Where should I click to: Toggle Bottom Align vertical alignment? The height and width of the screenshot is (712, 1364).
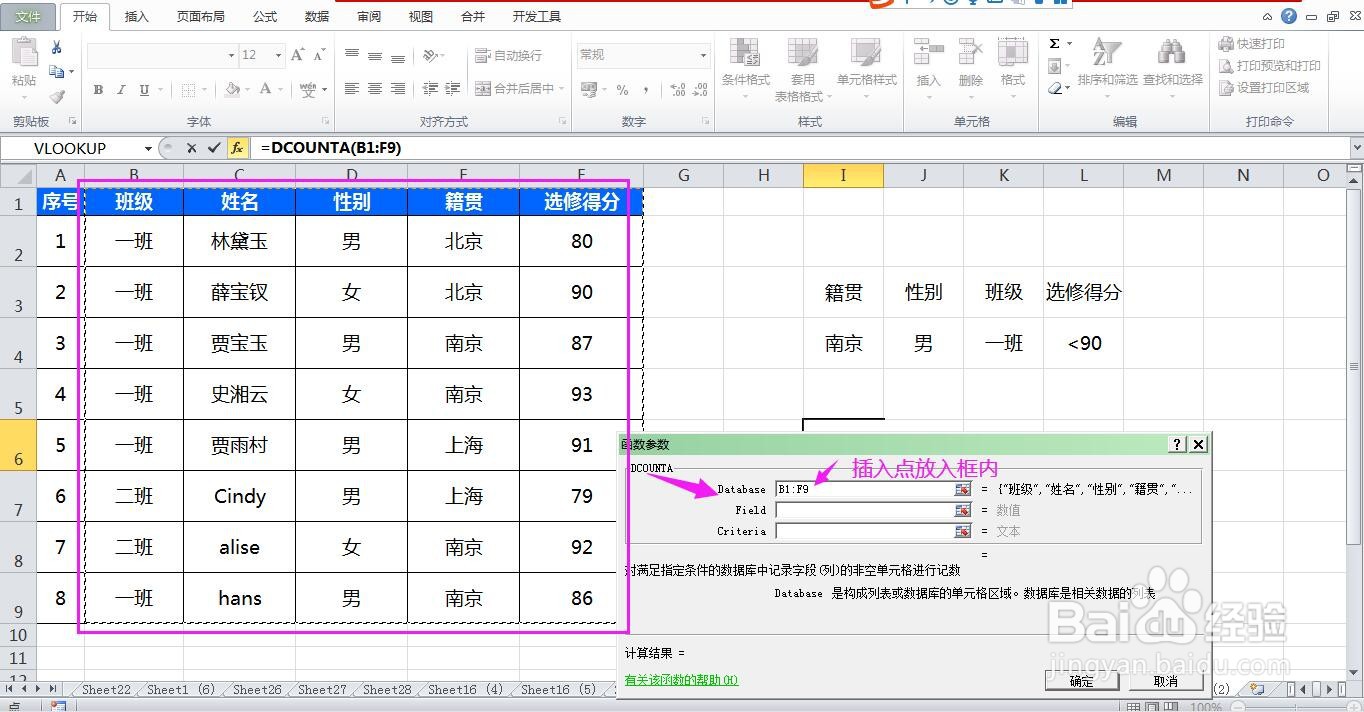click(x=398, y=56)
